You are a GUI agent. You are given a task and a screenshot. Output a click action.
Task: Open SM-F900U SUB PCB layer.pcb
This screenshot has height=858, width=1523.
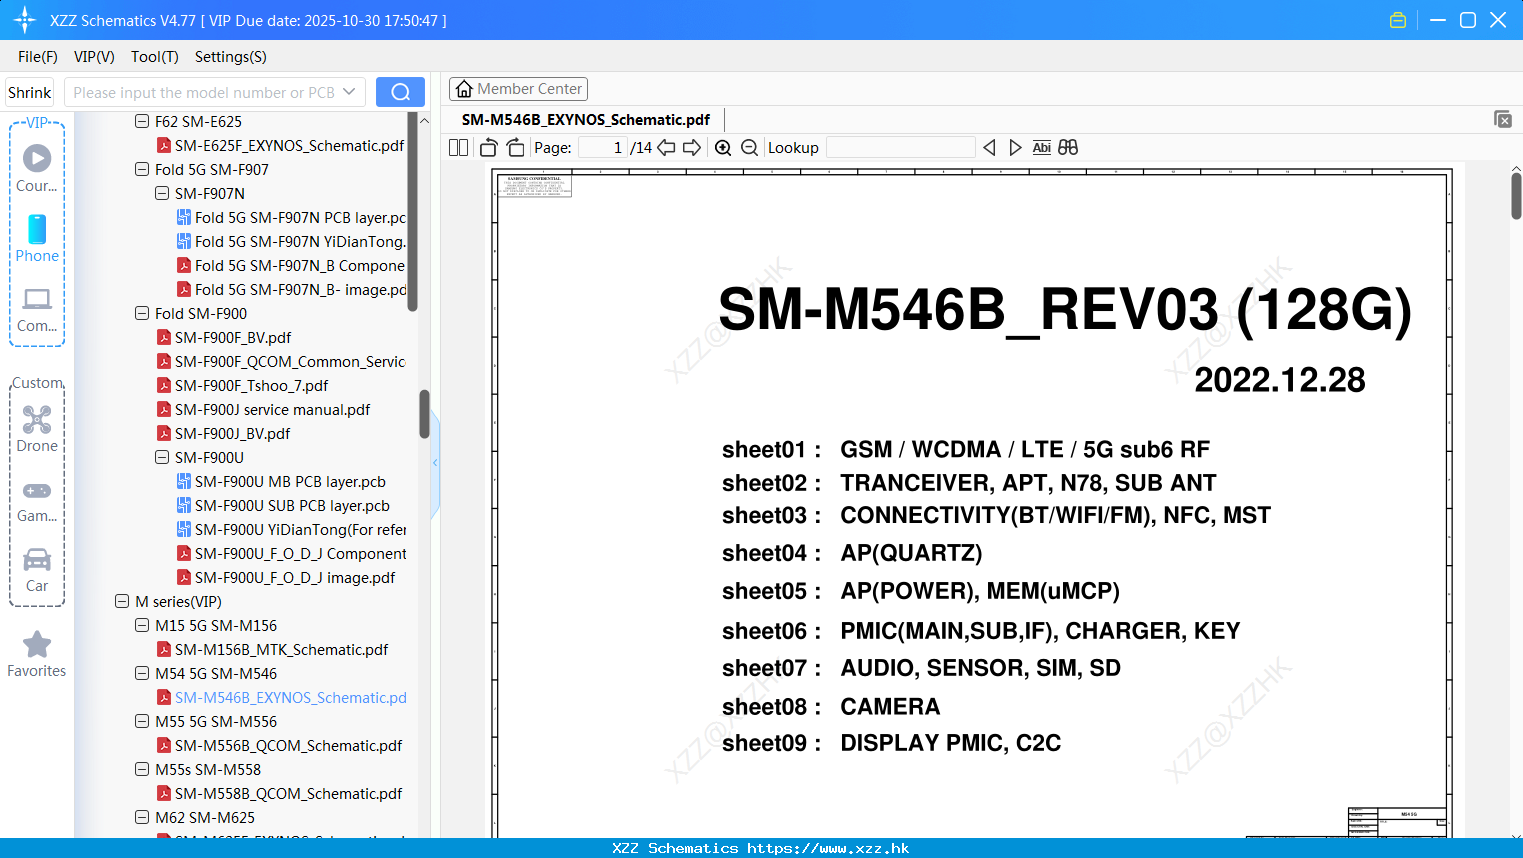283,505
